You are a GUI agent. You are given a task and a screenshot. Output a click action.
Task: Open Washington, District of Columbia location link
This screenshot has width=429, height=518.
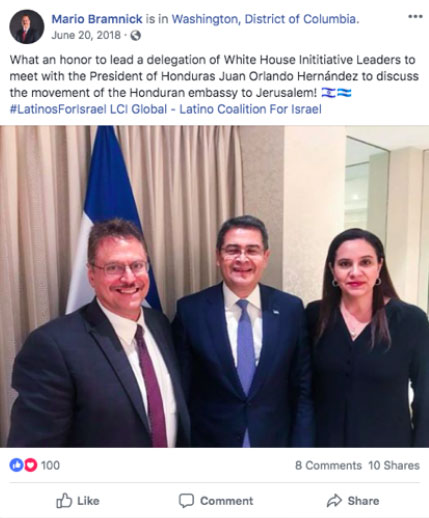click(x=263, y=19)
